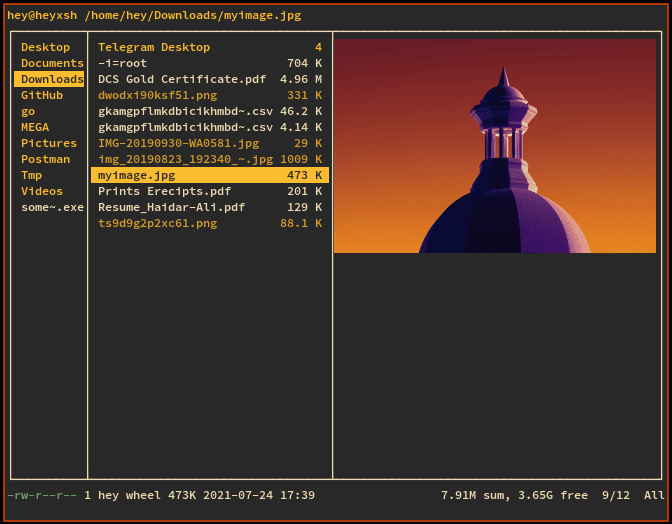Choose the go directory
The height and width of the screenshot is (524, 672).
click(x=28, y=111)
